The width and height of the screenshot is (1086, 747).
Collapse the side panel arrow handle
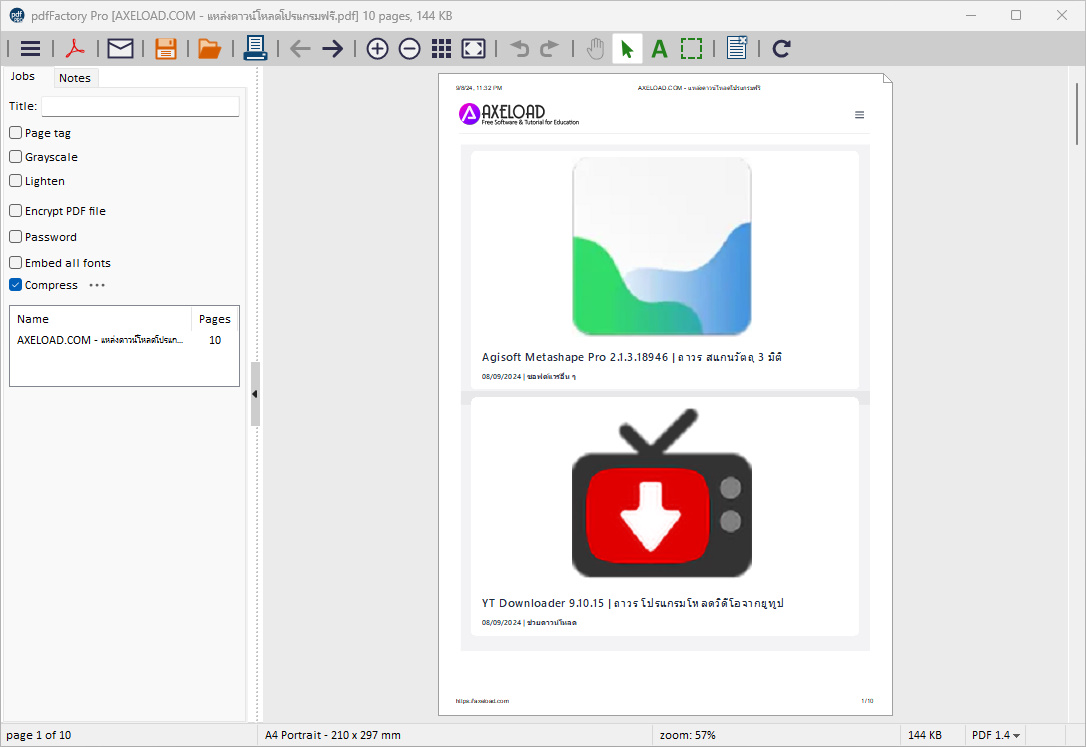click(255, 394)
